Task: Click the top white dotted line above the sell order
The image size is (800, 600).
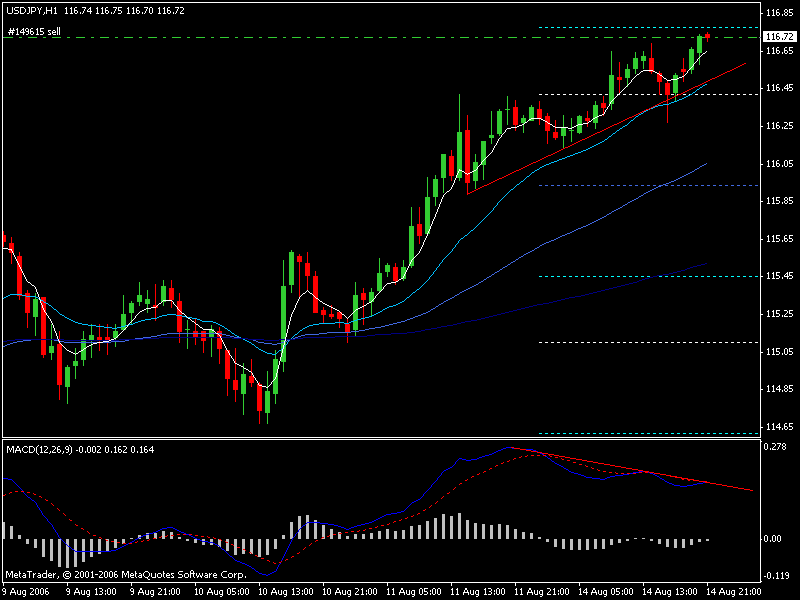Action: [x=640, y=27]
